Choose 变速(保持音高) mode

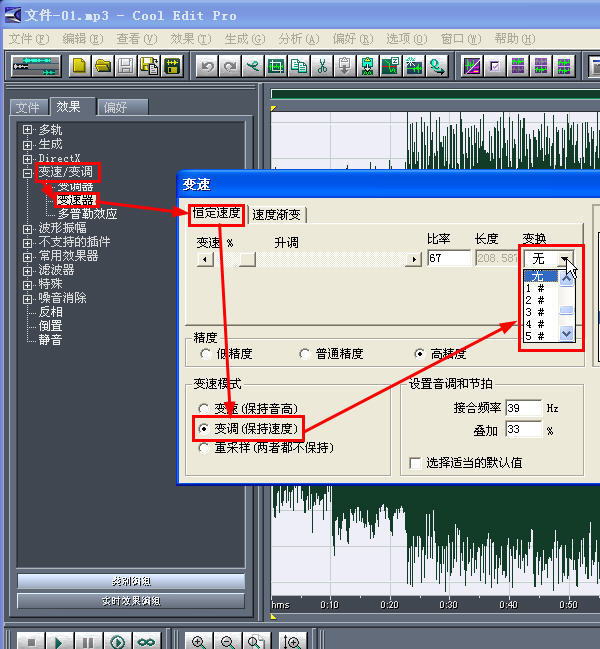point(203,409)
